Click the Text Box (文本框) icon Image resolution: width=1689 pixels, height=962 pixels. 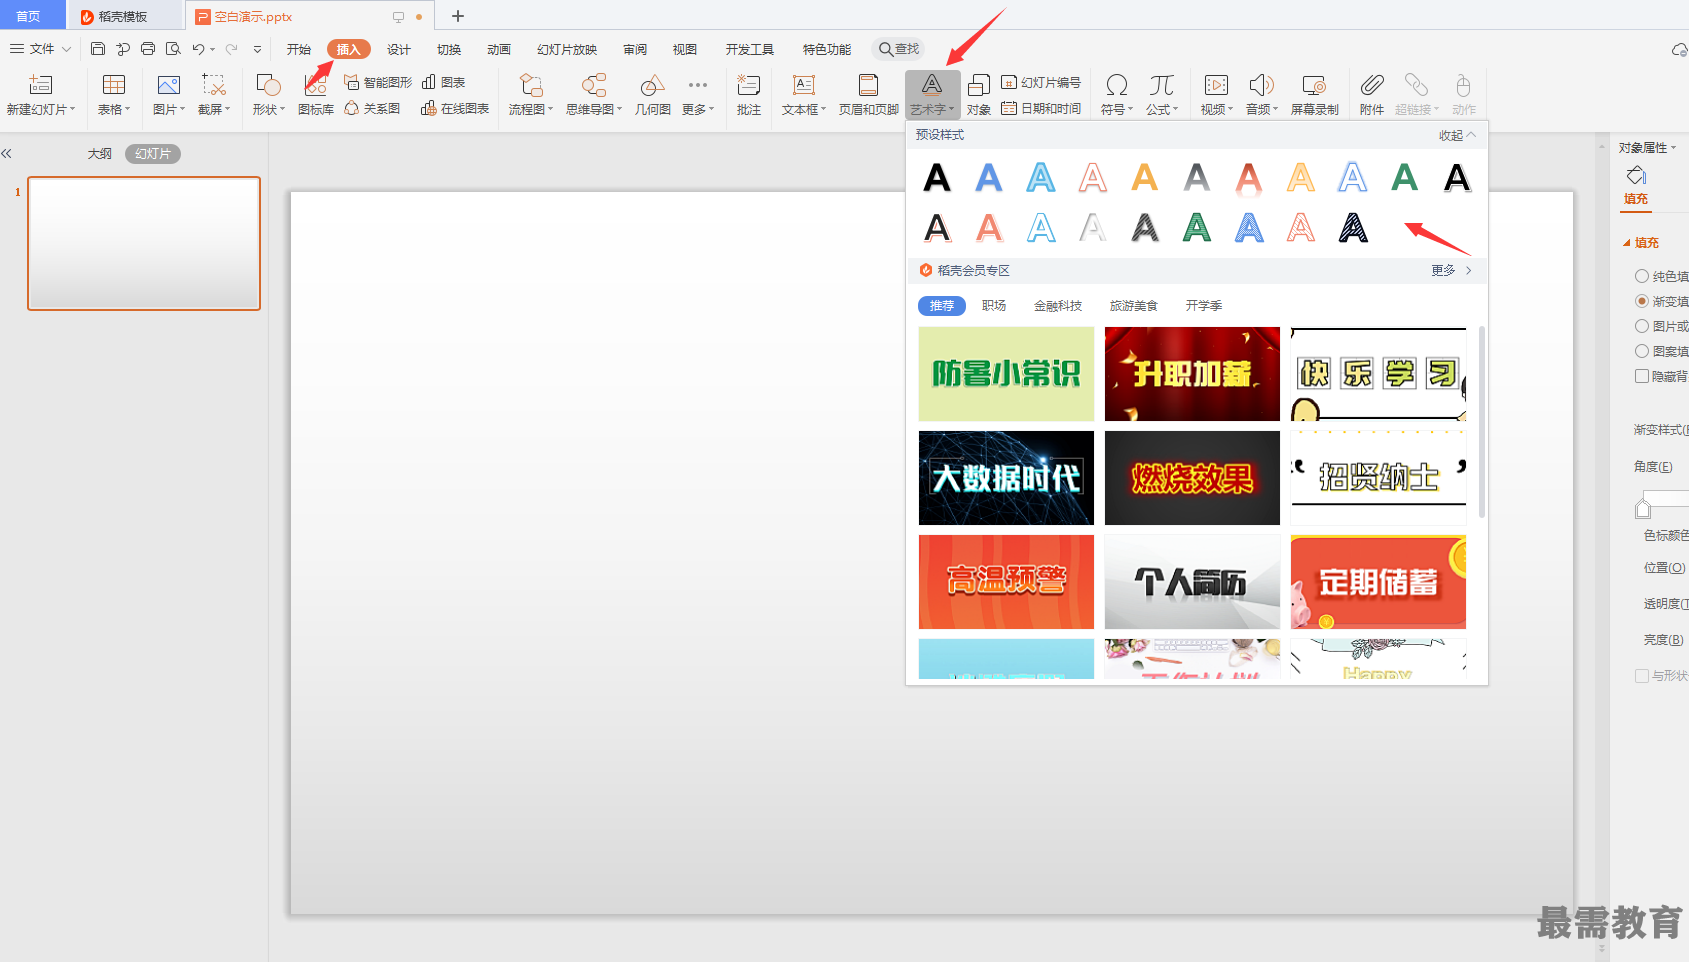pyautogui.click(x=804, y=86)
